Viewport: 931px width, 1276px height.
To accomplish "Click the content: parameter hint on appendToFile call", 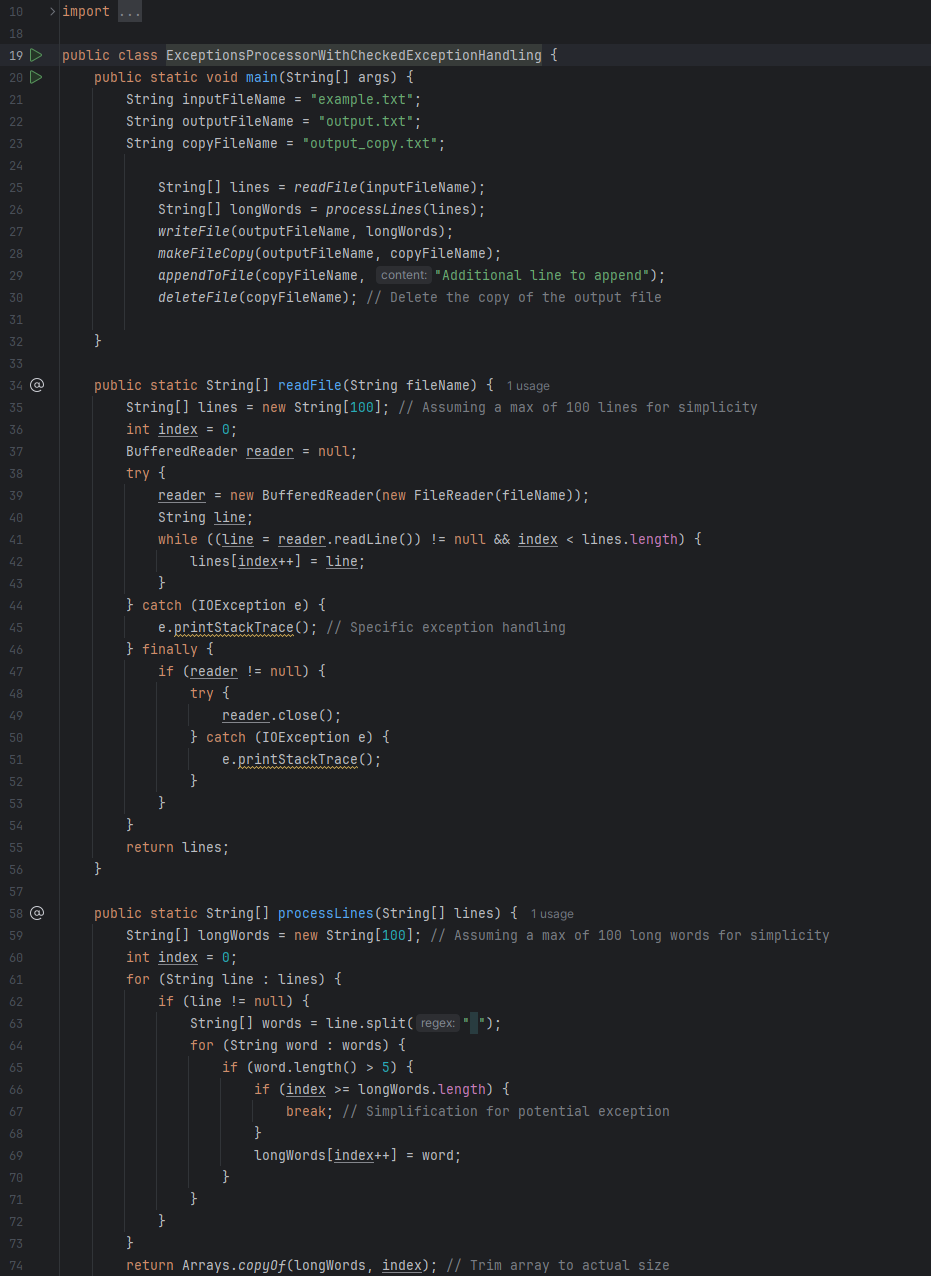I will click(x=404, y=275).
